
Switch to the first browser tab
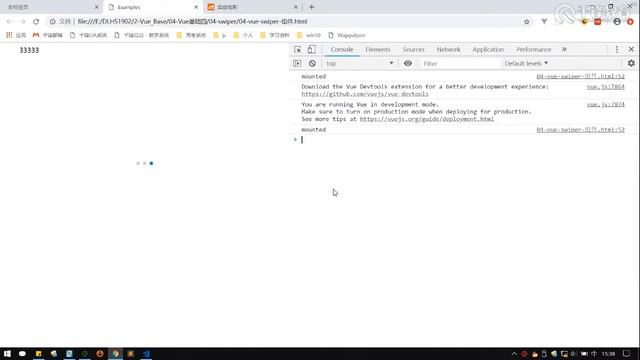[51, 7]
